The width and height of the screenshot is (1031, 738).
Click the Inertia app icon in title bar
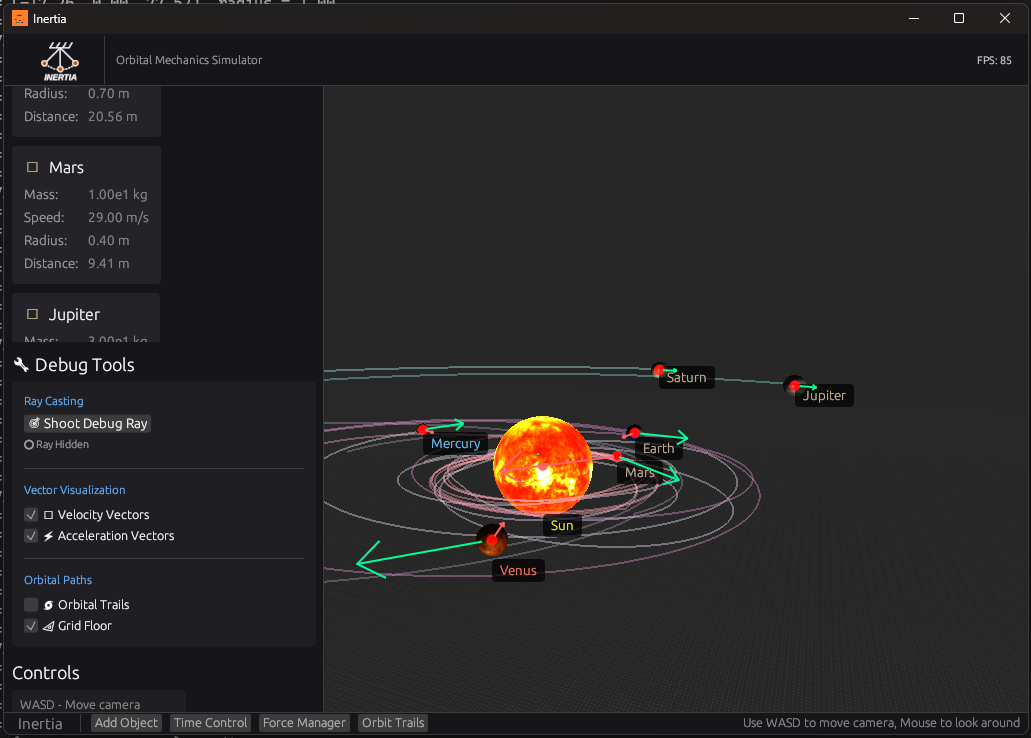click(x=20, y=18)
